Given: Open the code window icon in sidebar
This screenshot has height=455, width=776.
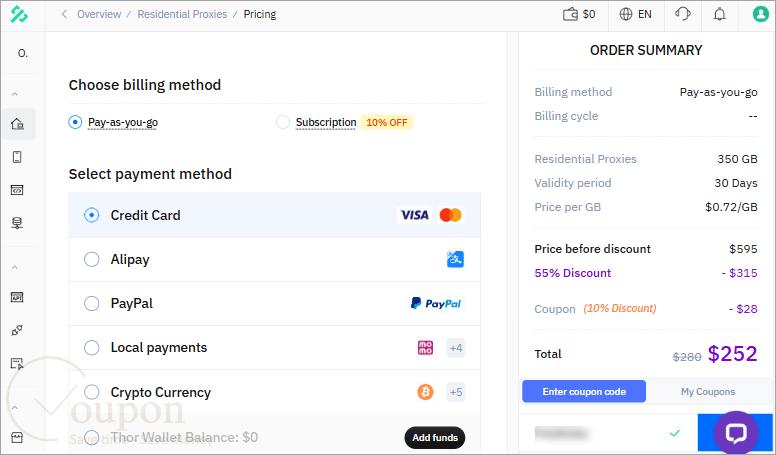Looking at the screenshot, I should [17, 190].
